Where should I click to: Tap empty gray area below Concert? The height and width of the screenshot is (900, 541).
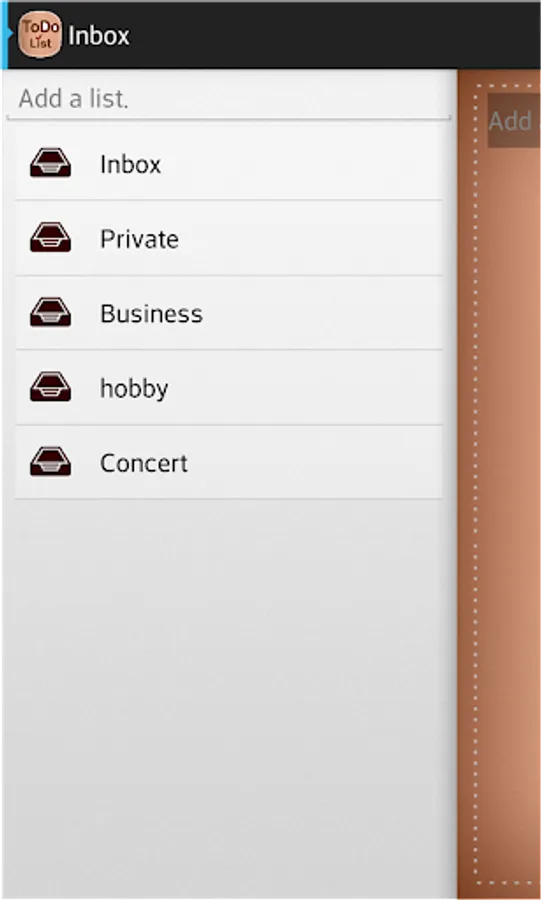coord(229,697)
